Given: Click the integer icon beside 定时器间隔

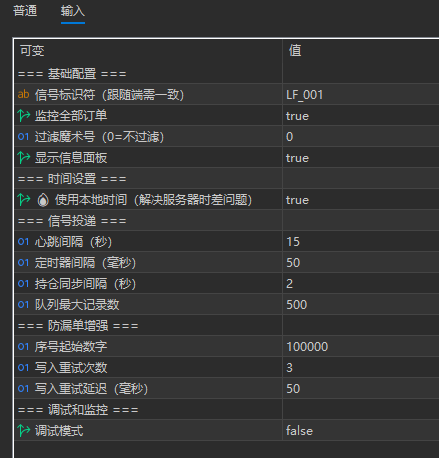Looking at the screenshot, I should coord(23,263).
